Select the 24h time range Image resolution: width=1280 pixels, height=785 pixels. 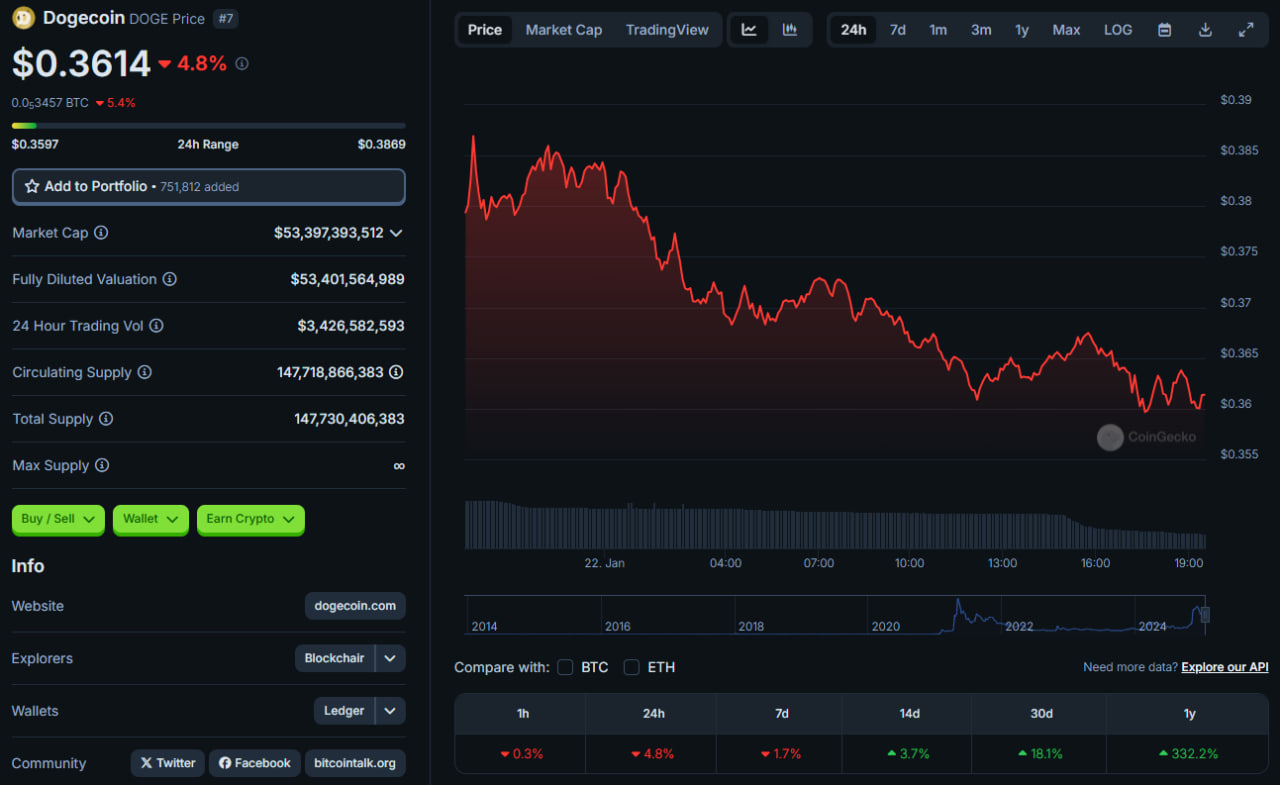(854, 30)
